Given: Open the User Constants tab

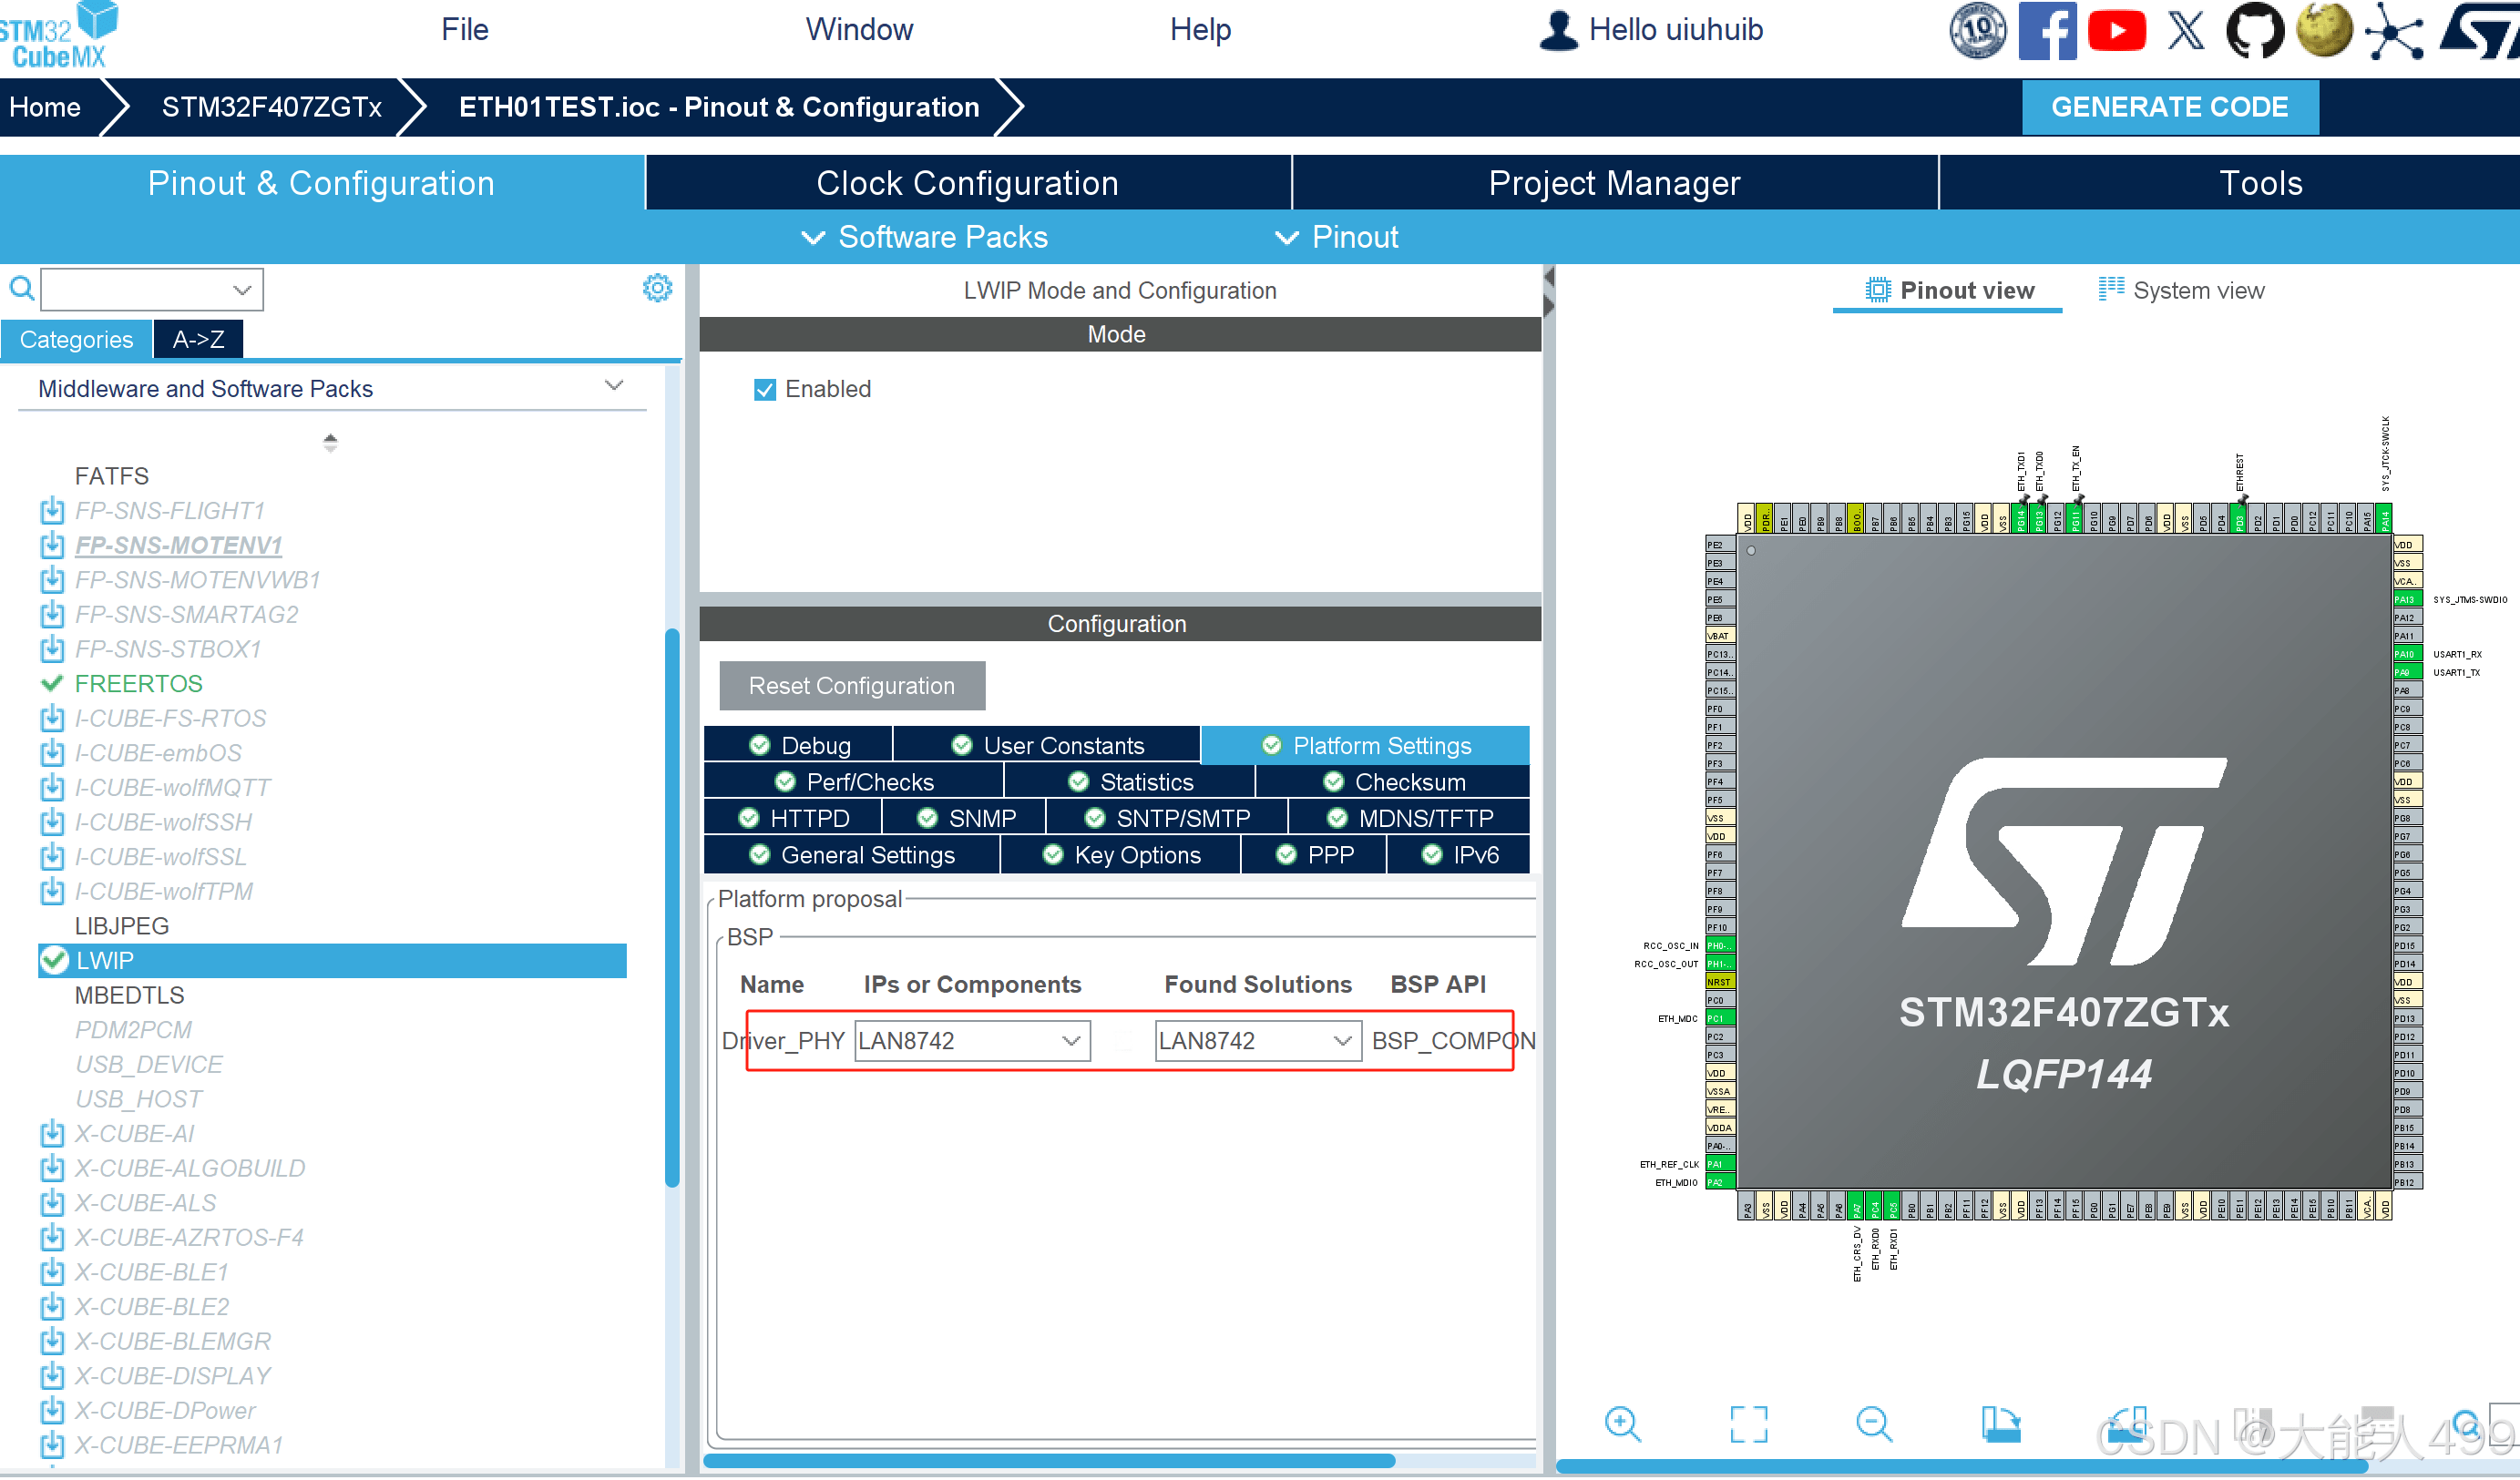Looking at the screenshot, I should (1046, 746).
